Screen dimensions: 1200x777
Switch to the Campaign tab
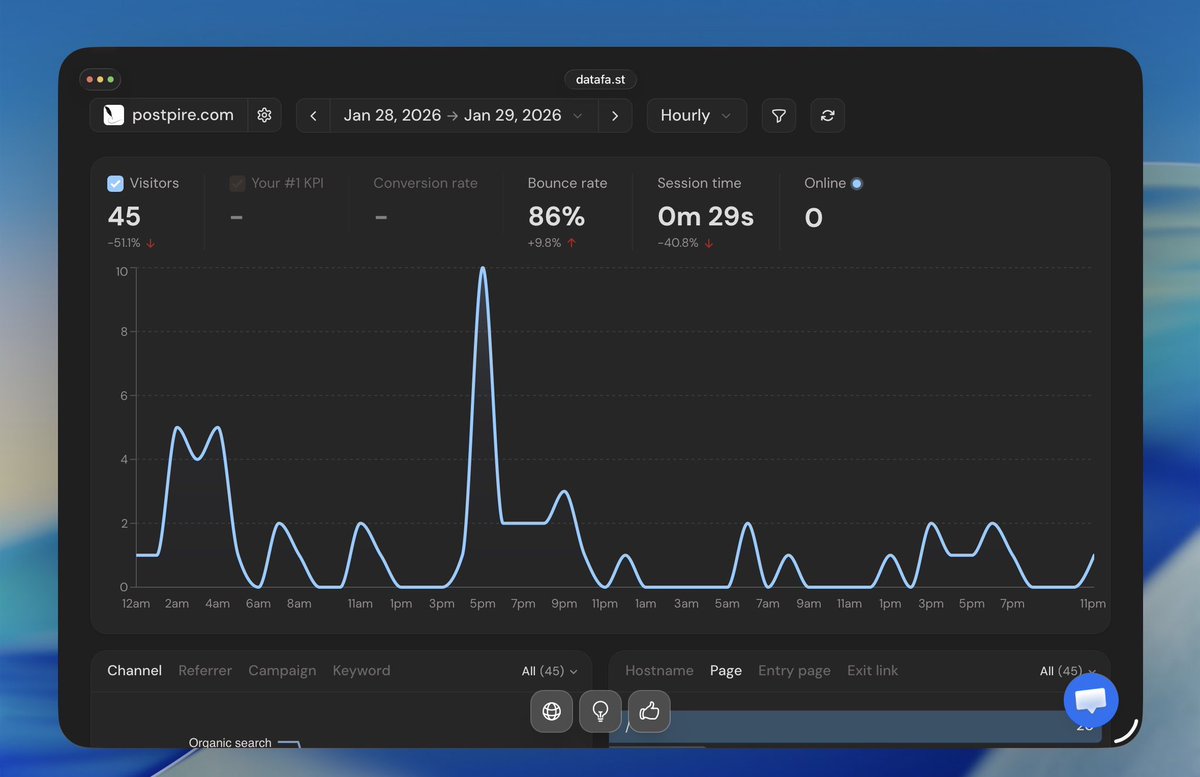(x=282, y=670)
